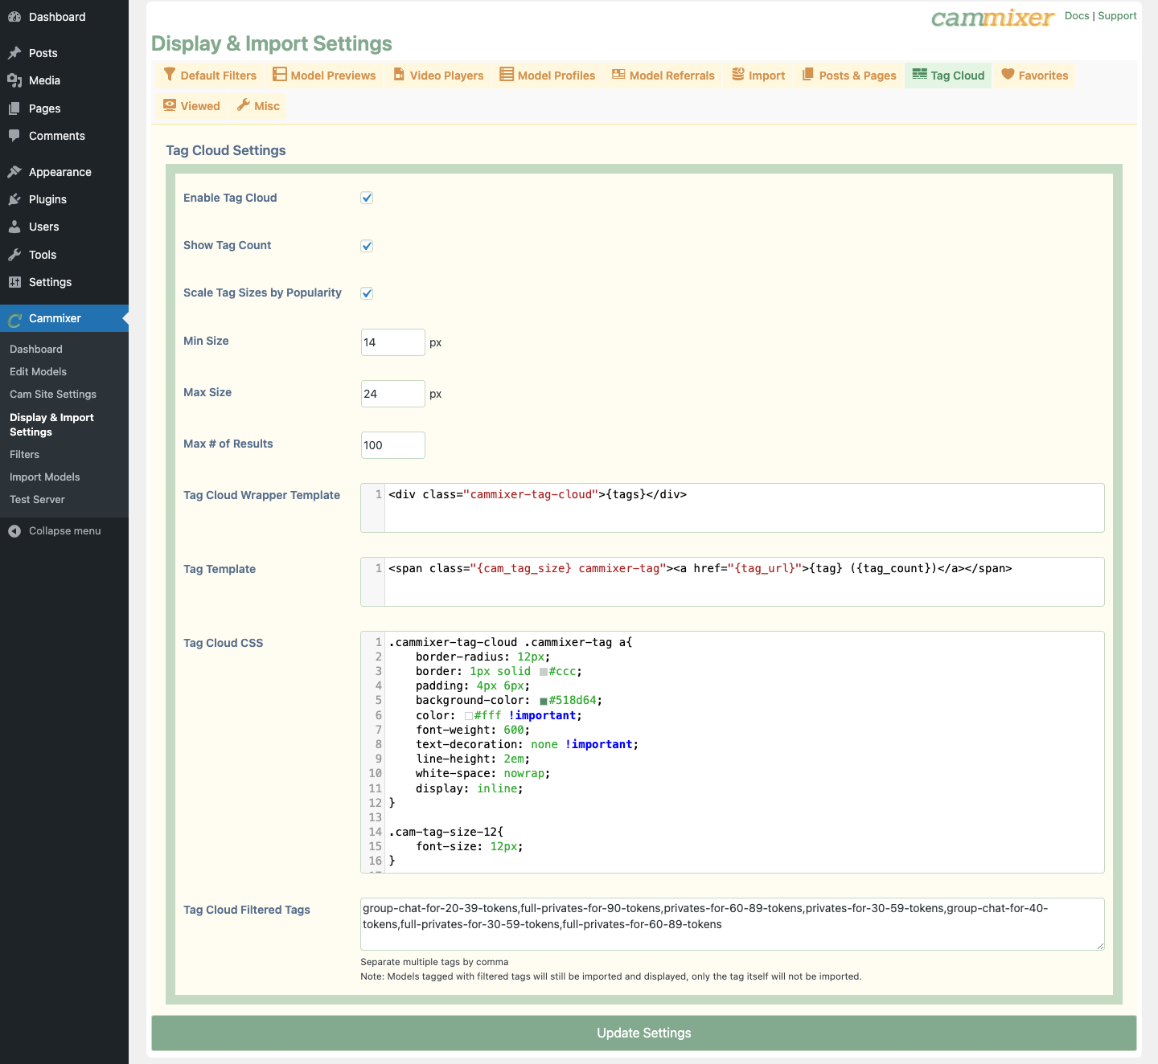Click the textarea resize handle of Filtered Tags
The height and width of the screenshot is (1064, 1158).
(x=1100, y=946)
